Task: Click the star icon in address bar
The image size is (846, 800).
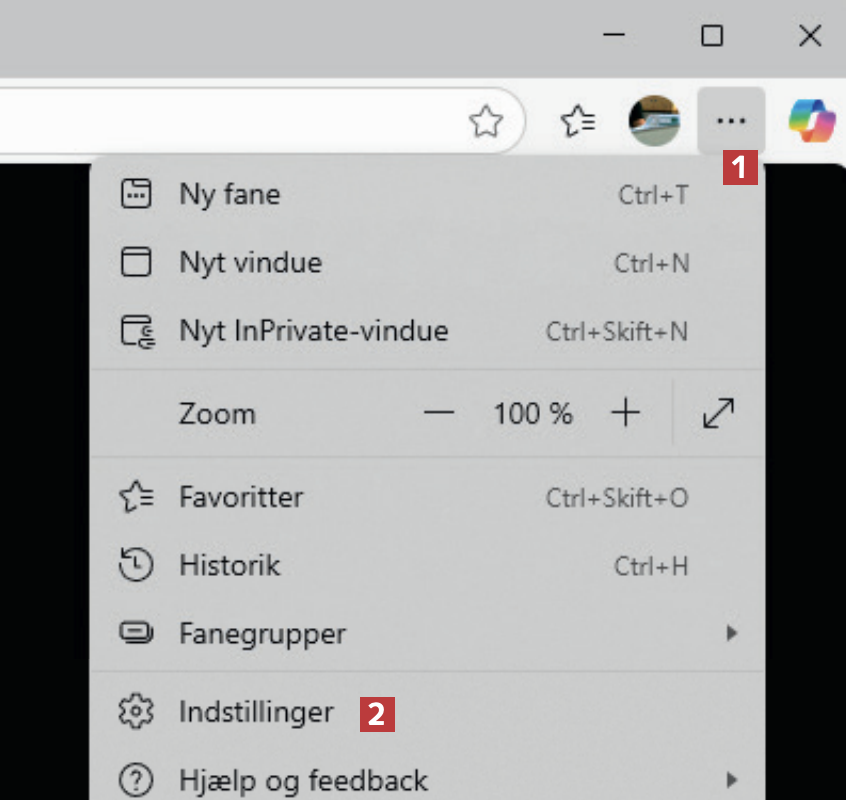Action: click(x=486, y=122)
